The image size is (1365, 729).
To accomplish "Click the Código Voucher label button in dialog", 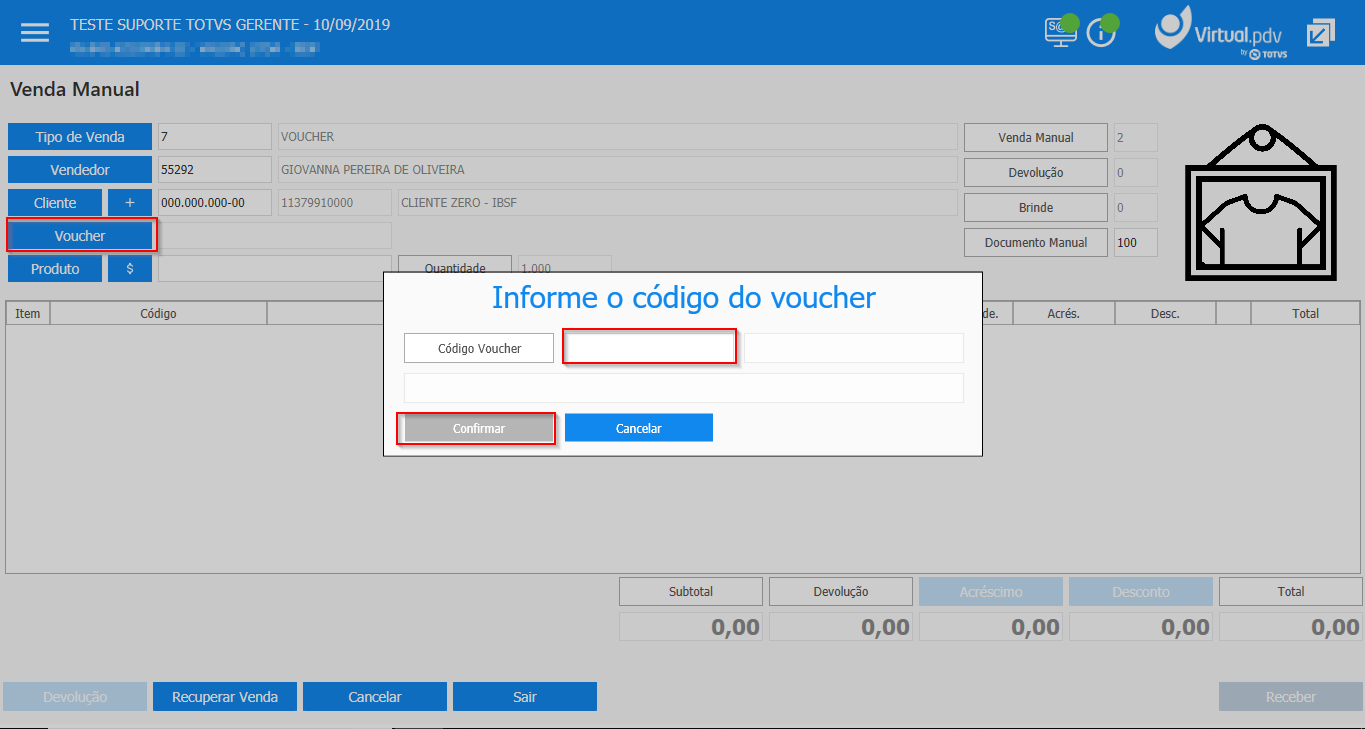I will pyautogui.click(x=479, y=348).
